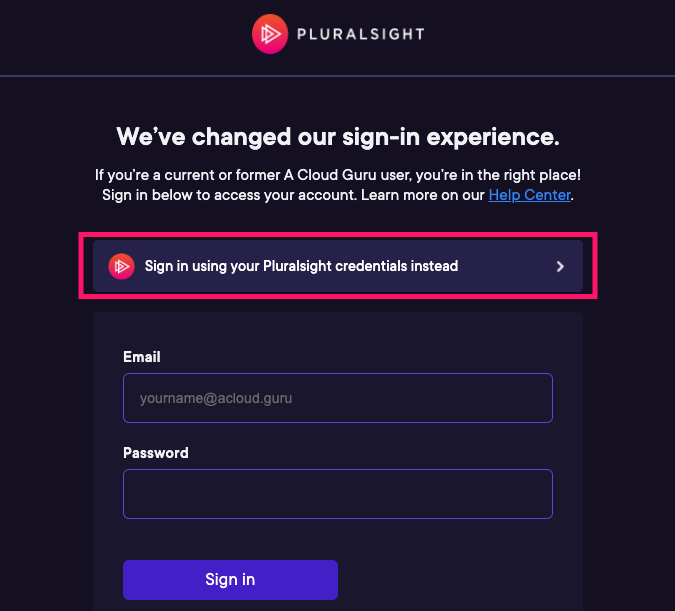Select "Sign in using your Pluralsight credentials instead"

(x=301, y=266)
